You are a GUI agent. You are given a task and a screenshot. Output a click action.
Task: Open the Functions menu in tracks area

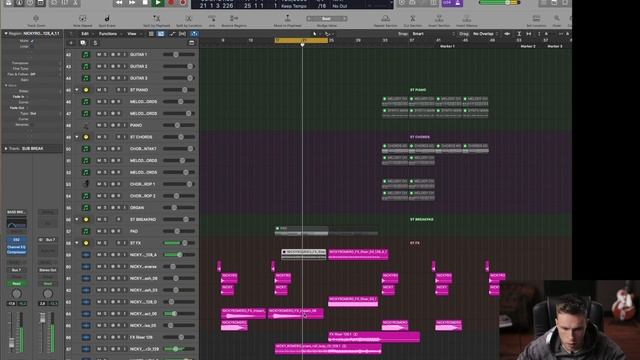[108, 34]
